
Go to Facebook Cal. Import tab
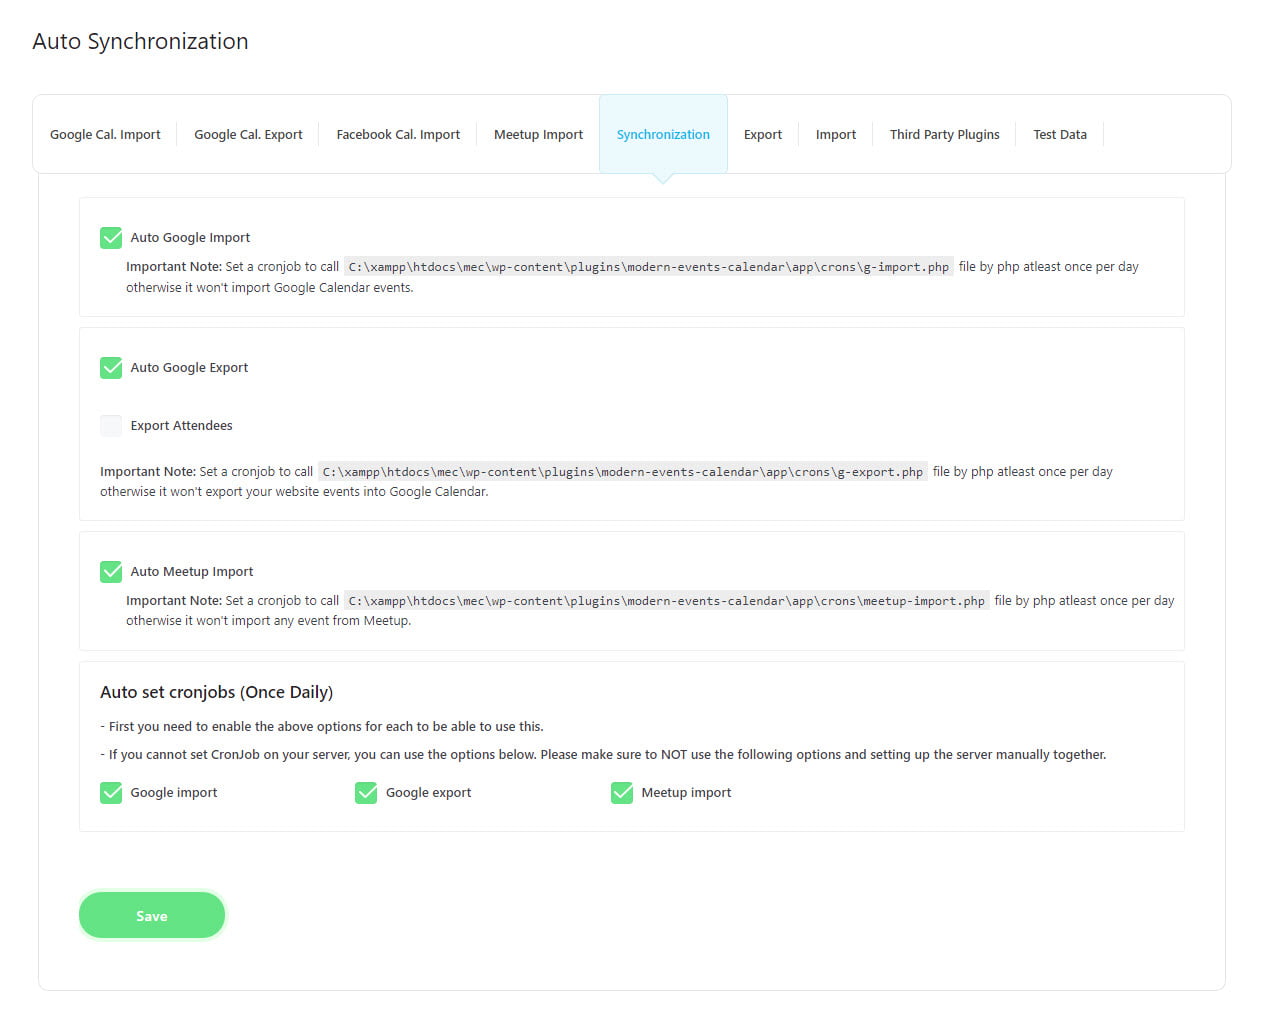pos(398,135)
